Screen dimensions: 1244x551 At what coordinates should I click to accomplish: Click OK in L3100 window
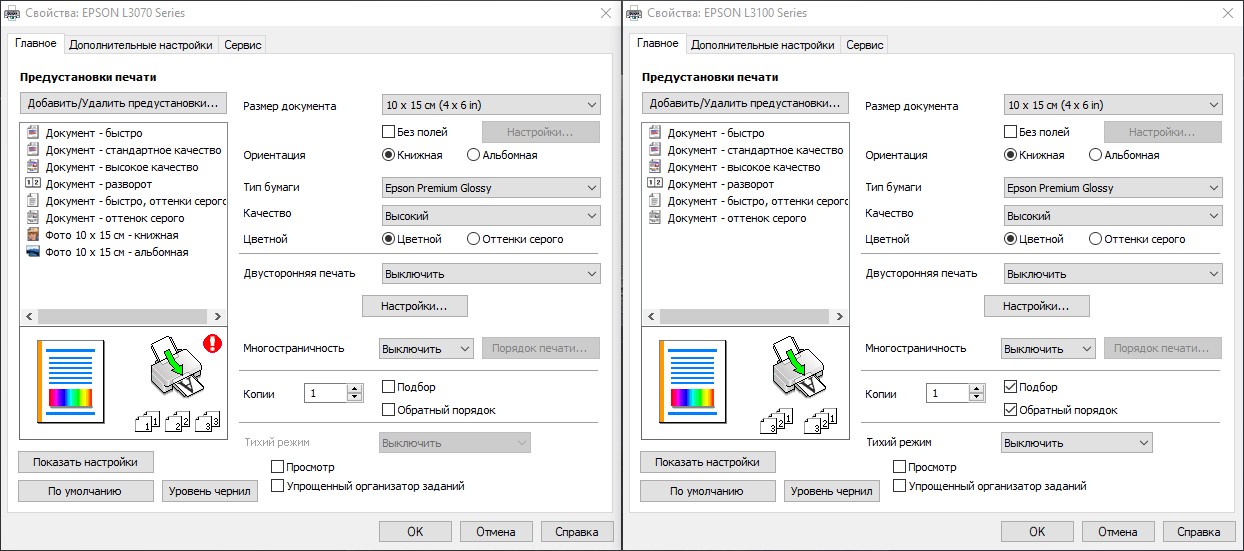tap(1037, 532)
